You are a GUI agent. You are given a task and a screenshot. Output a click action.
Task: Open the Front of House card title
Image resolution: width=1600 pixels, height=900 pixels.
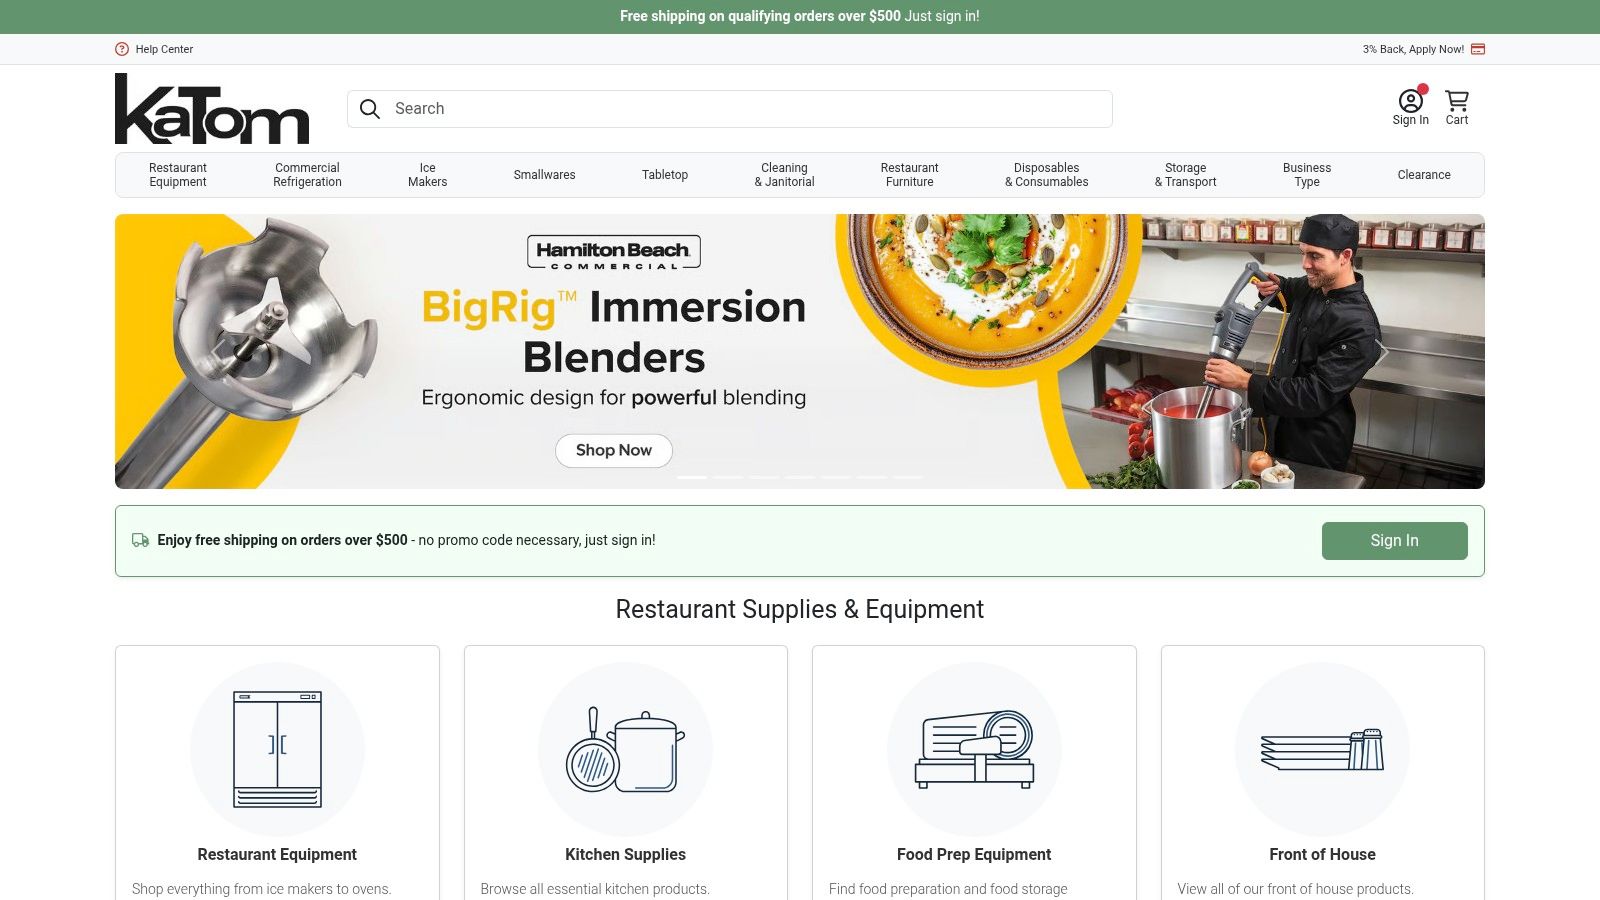(1322, 855)
